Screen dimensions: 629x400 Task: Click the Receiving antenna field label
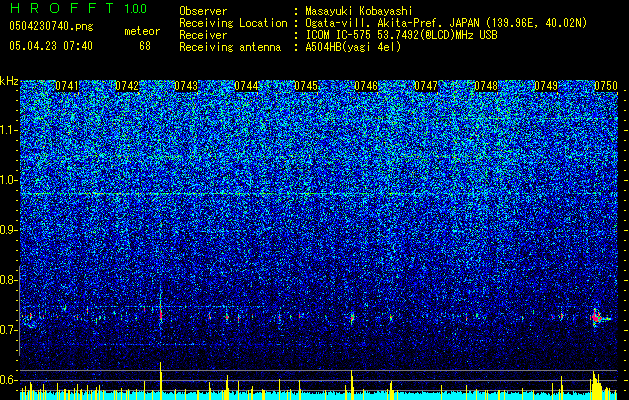pyautogui.click(x=230, y=47)
